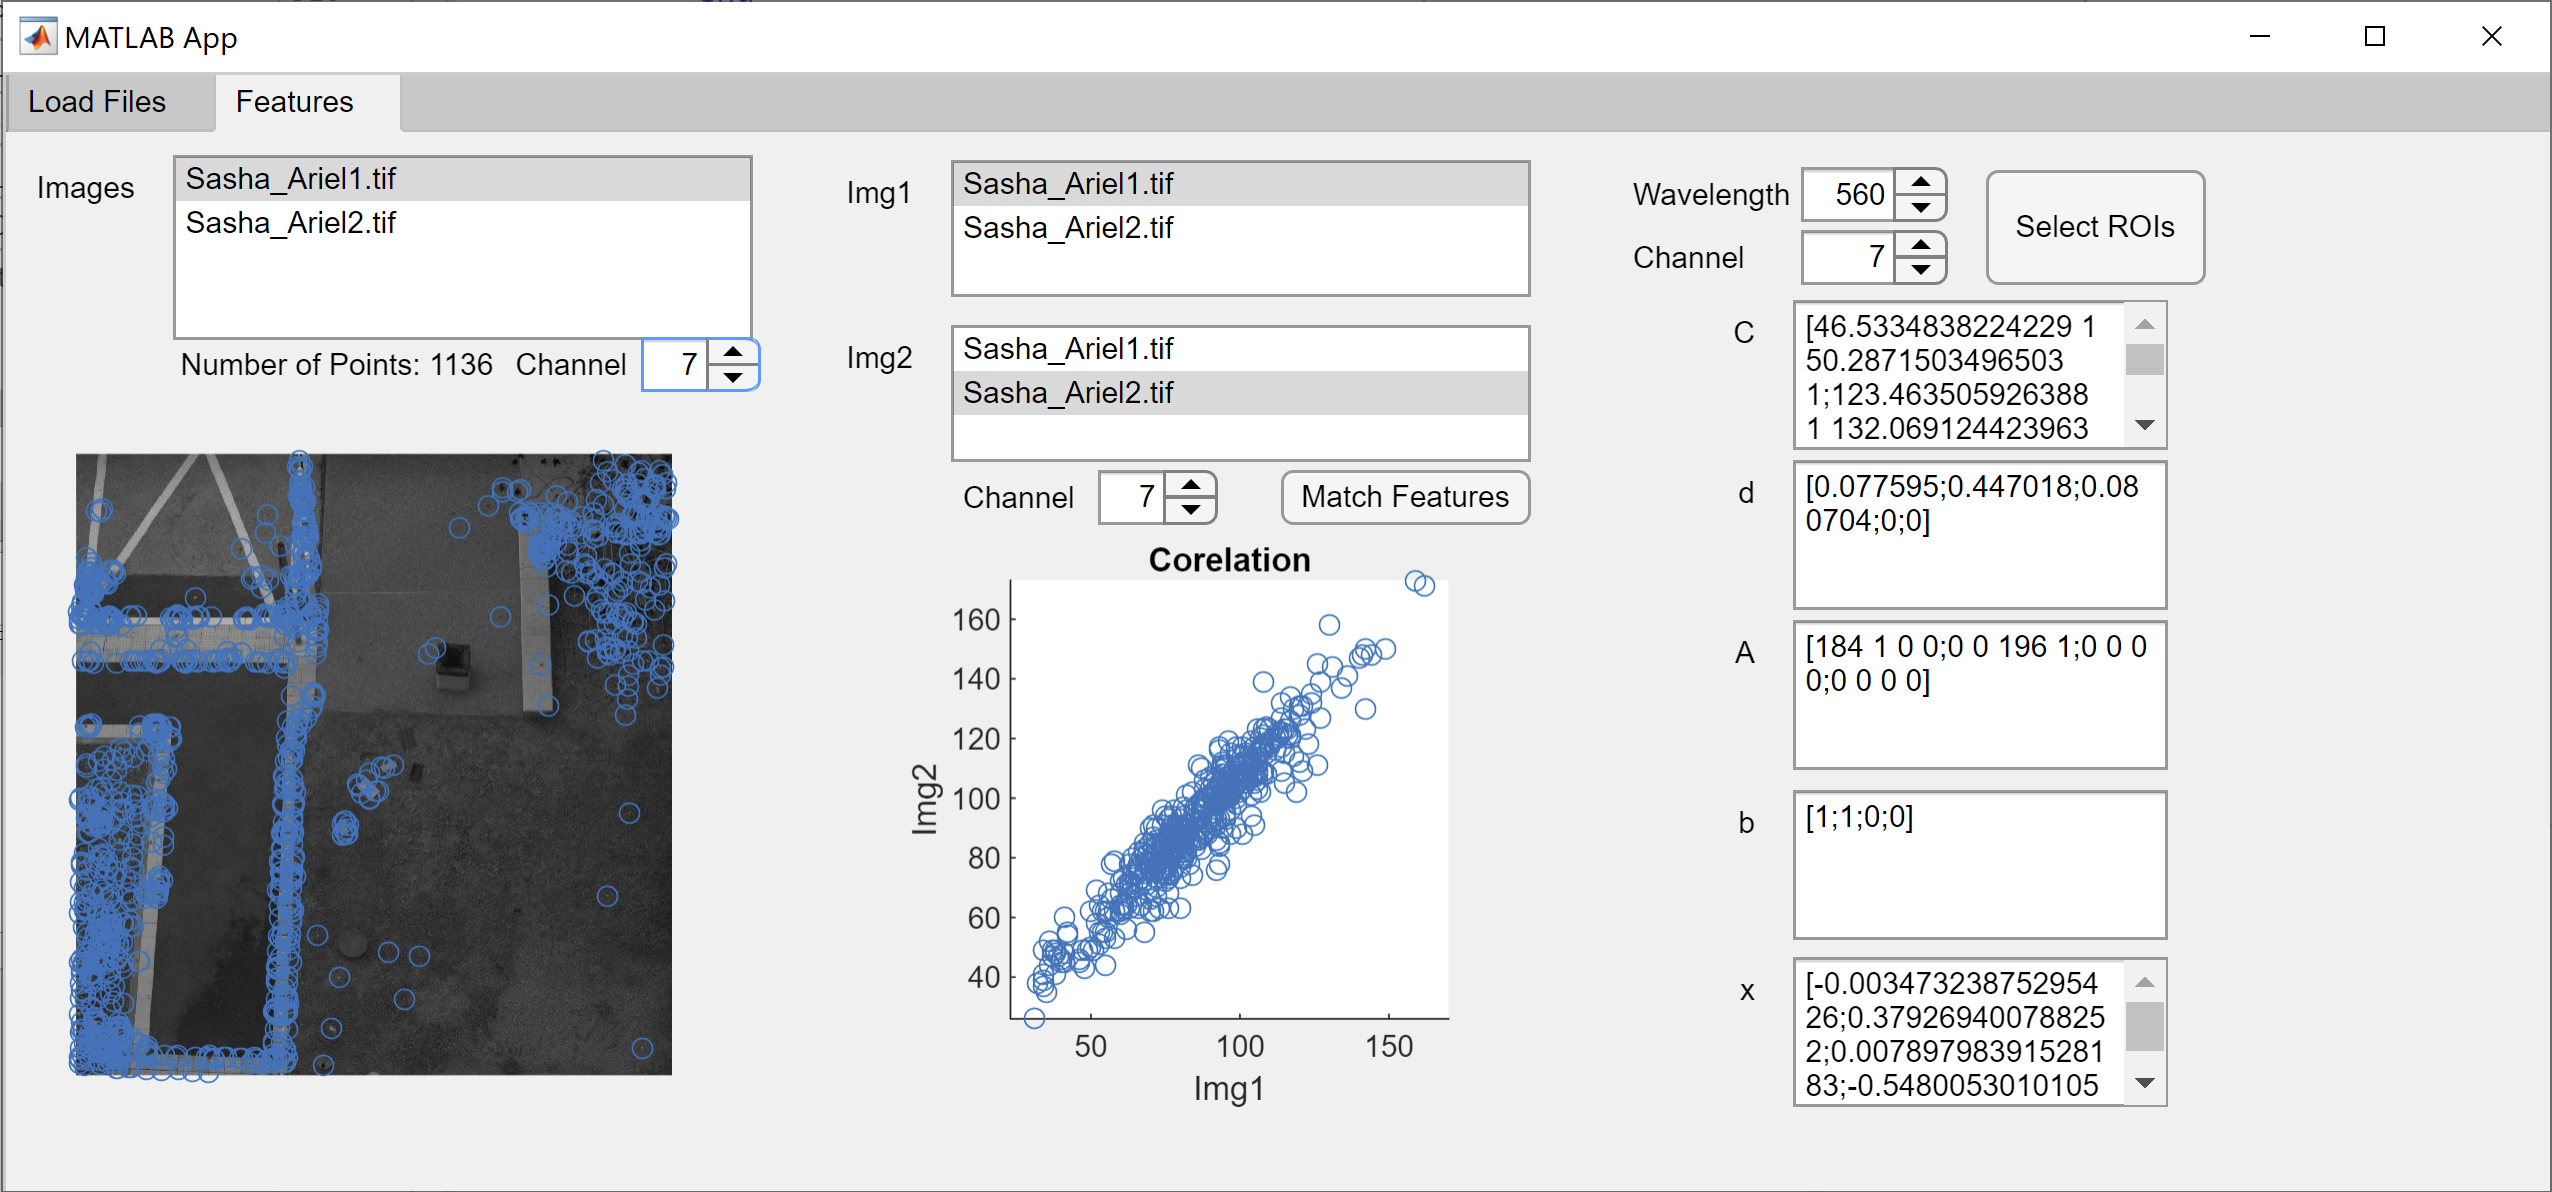Choose Sasha_Ariel1.tif in Img2 list
The image size is (2552, 1192).
coord(1068,349)
